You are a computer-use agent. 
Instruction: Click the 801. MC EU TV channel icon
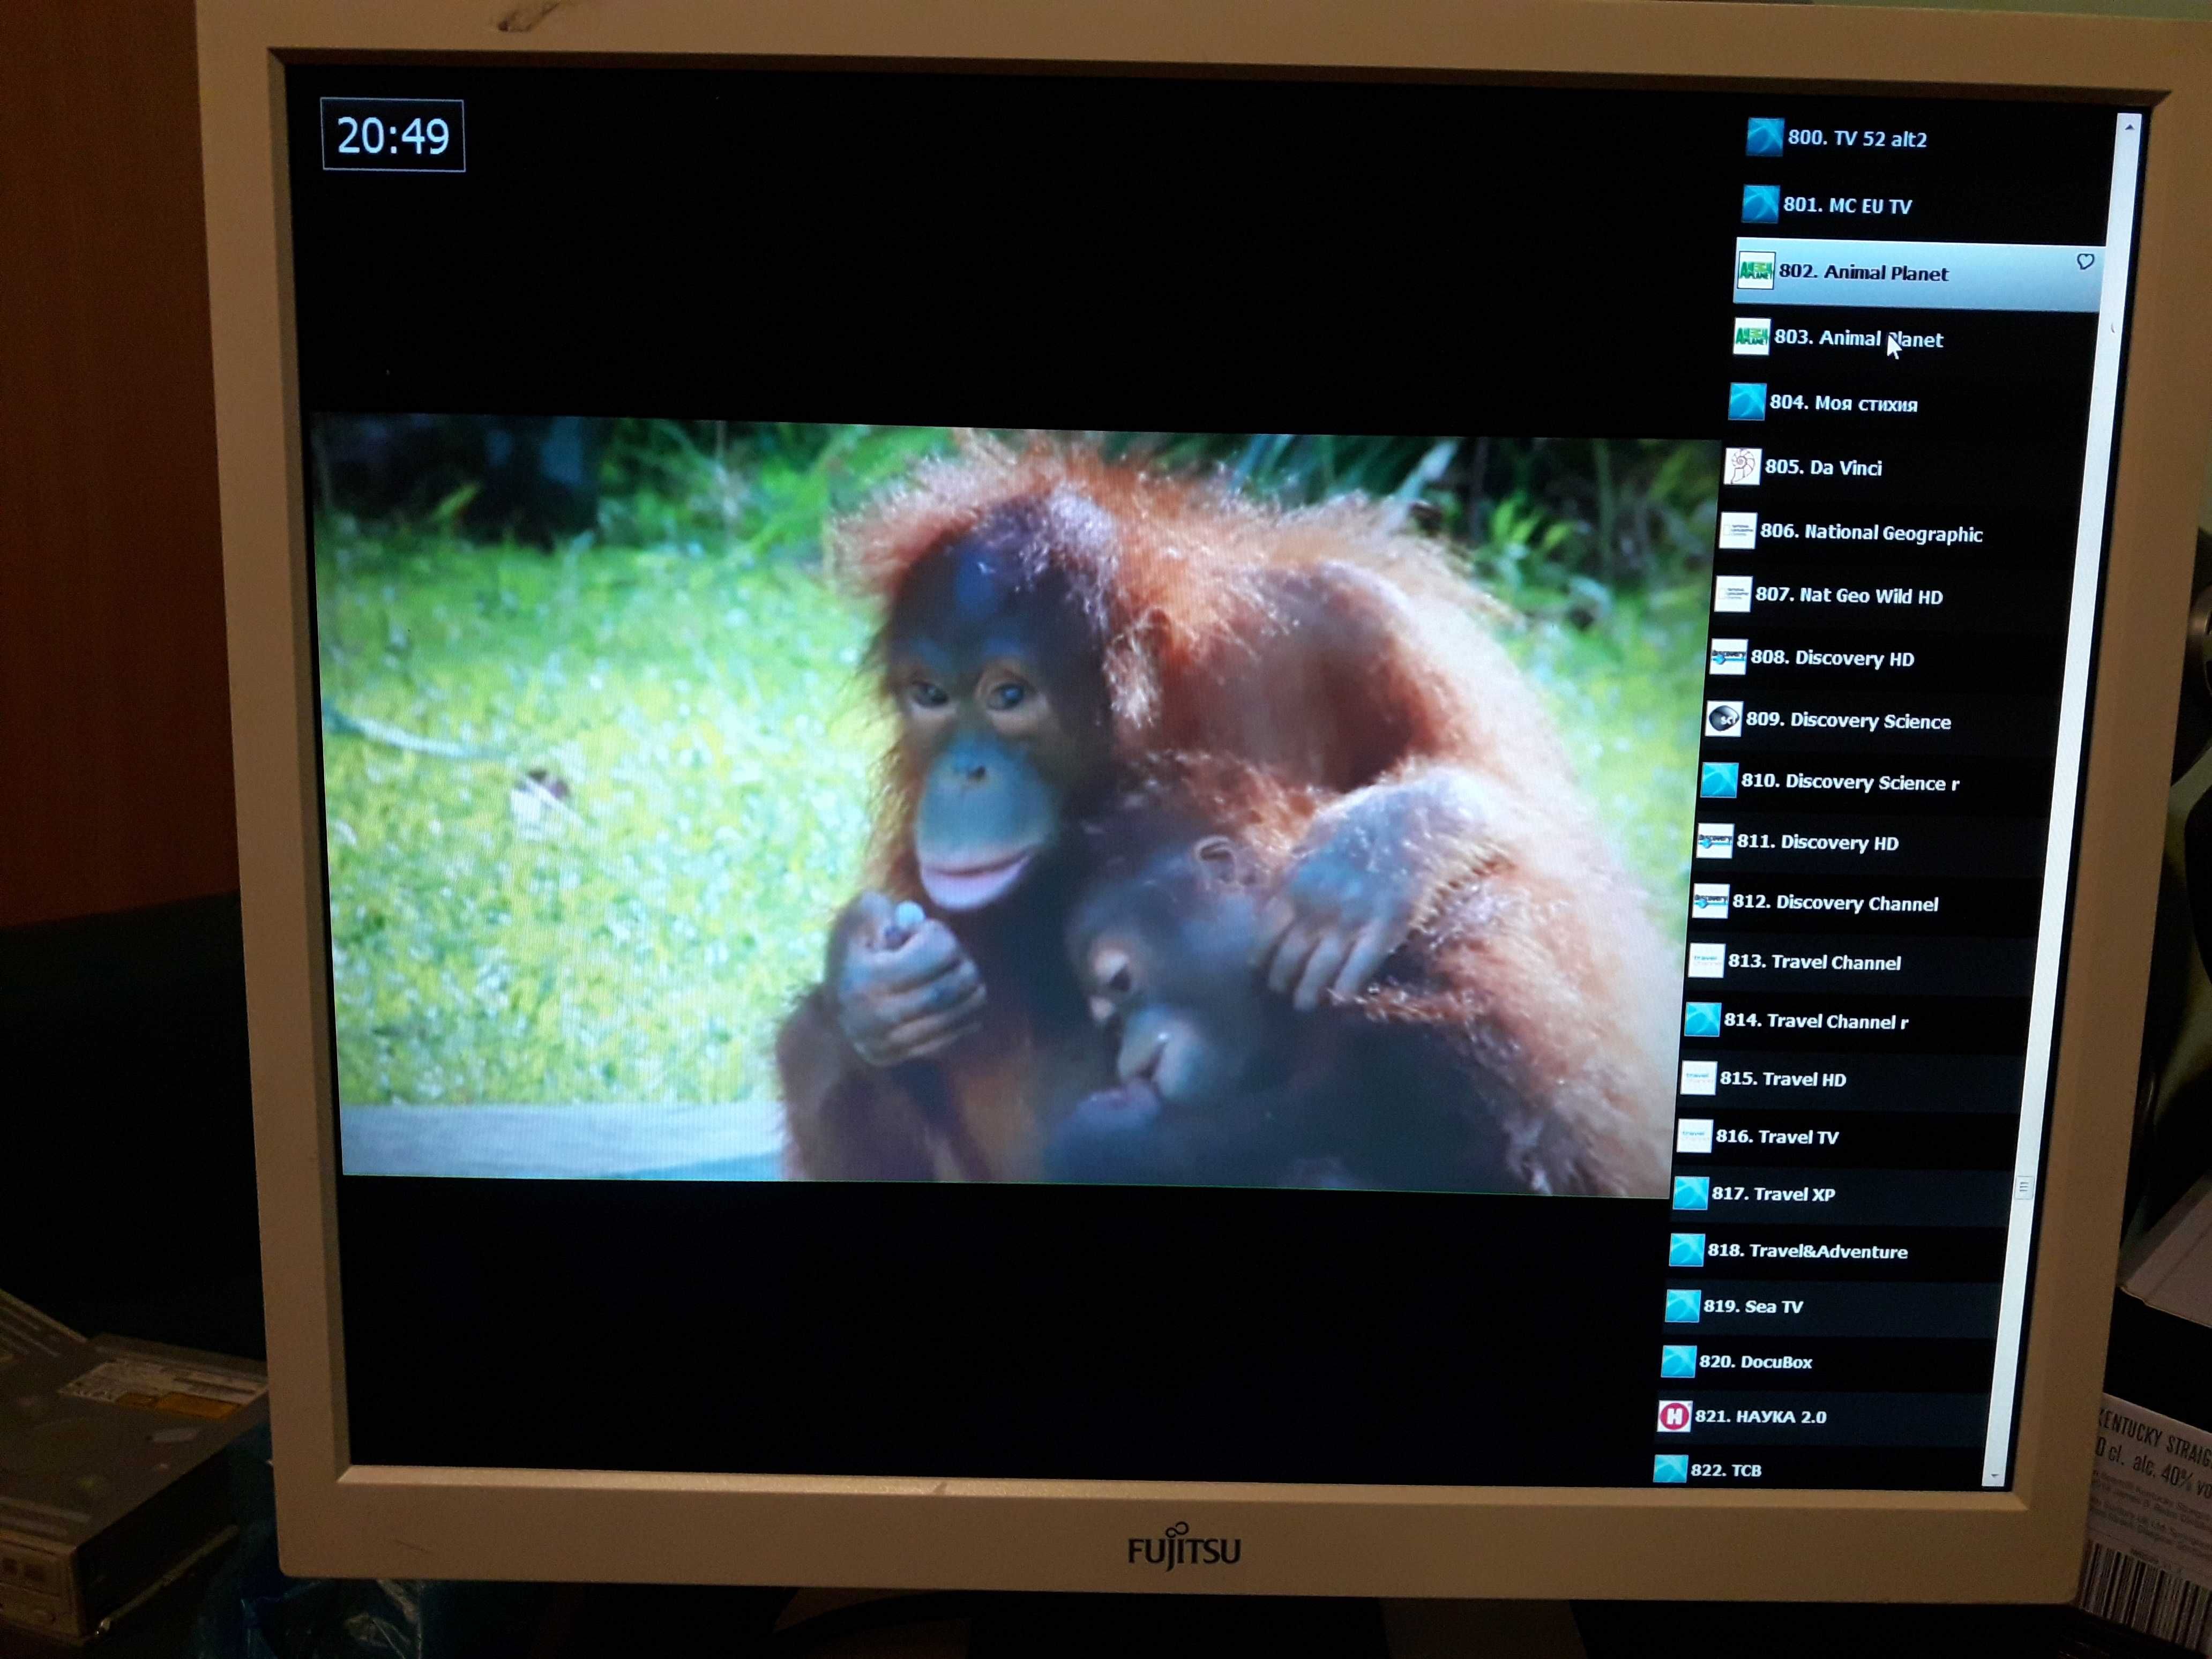click(x=1761, y=204)
